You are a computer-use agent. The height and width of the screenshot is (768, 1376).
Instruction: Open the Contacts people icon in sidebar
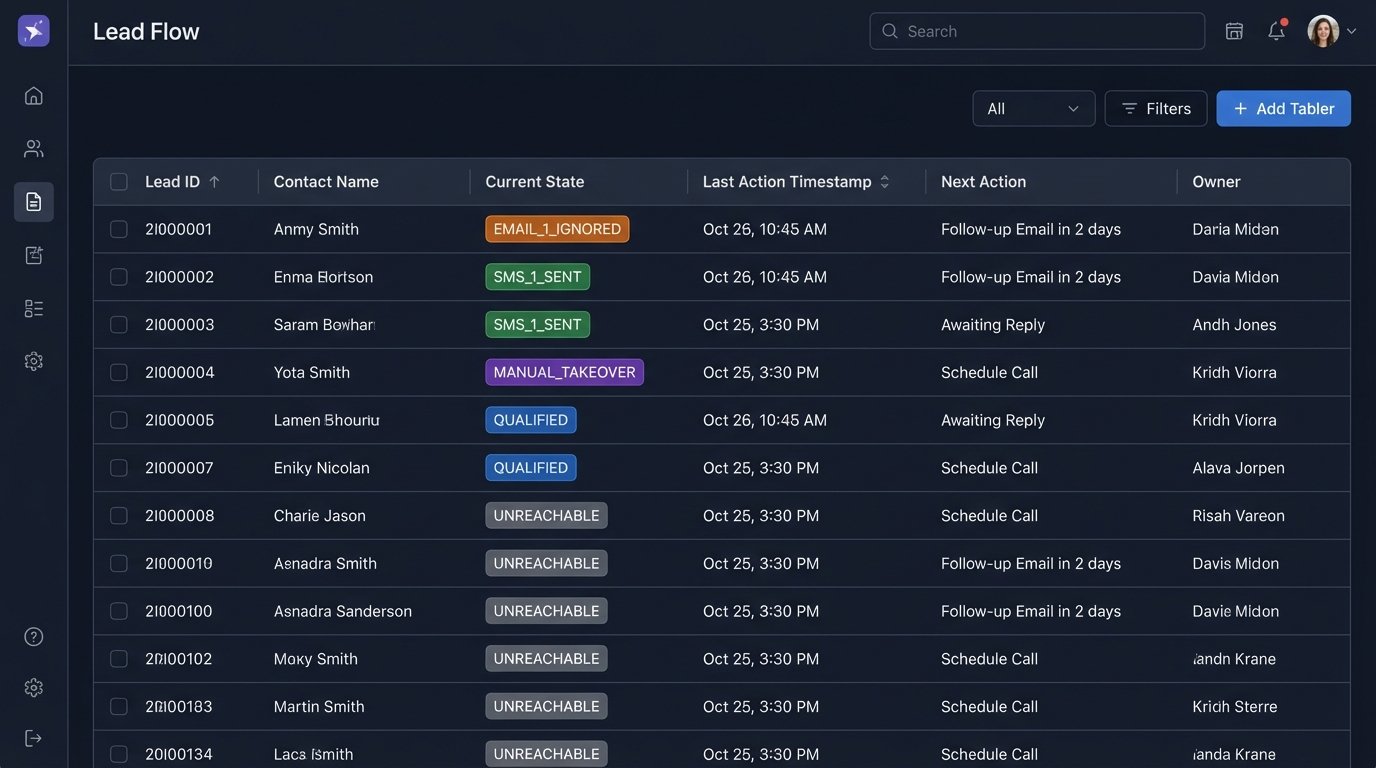pyautogui.click(x=34, y=149)
